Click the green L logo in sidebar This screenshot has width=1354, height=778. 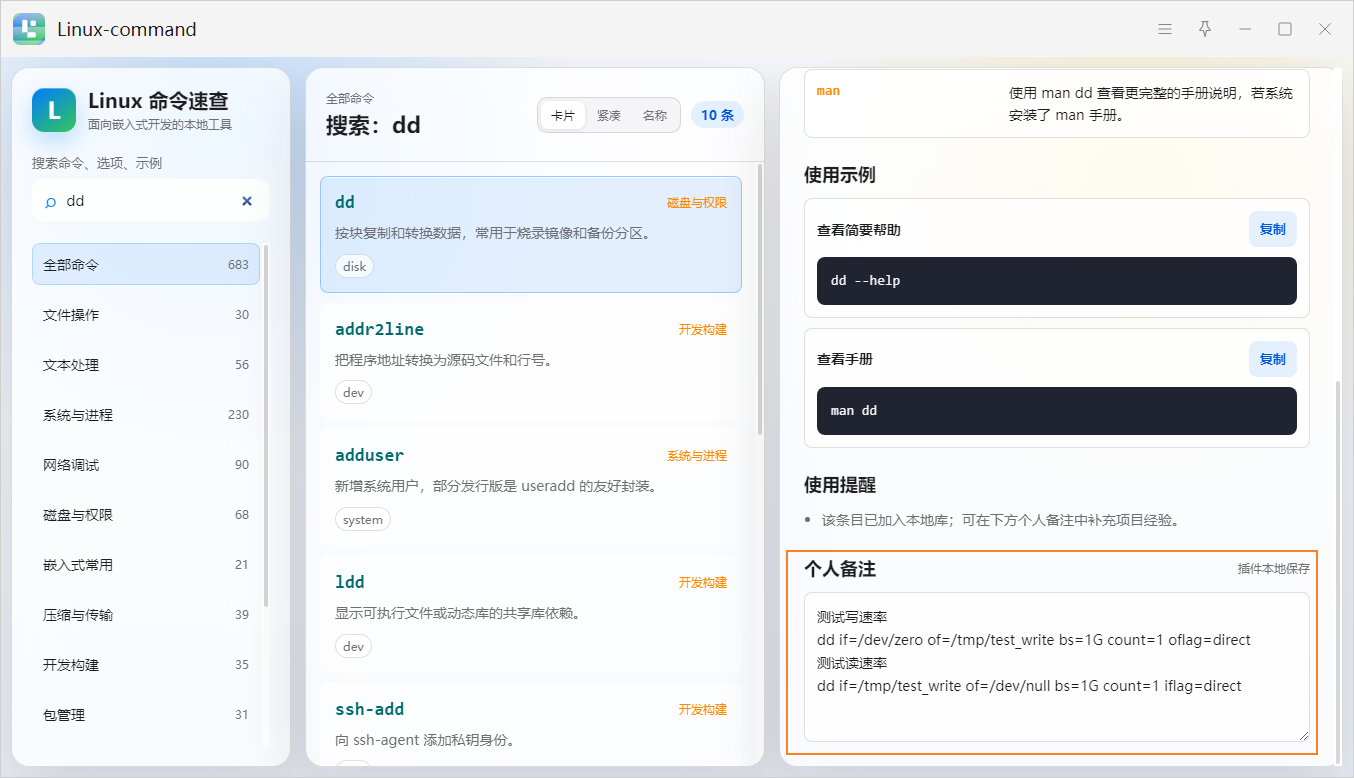[x=54, y=110]
